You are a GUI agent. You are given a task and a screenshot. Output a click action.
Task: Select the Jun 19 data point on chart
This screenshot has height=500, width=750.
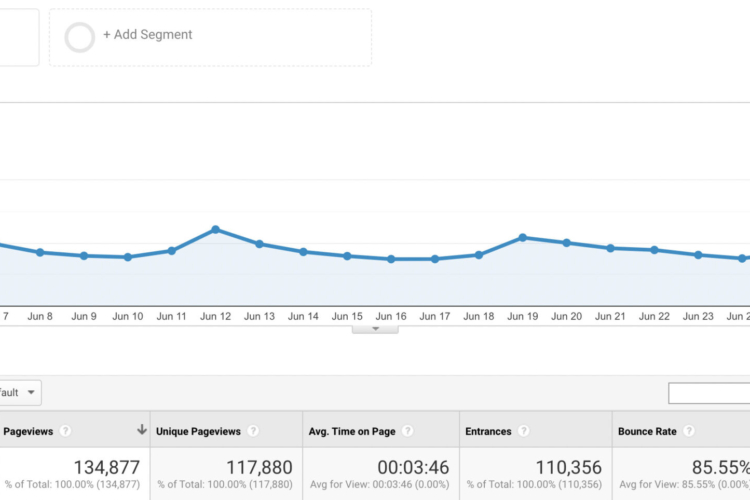[522, 237]
